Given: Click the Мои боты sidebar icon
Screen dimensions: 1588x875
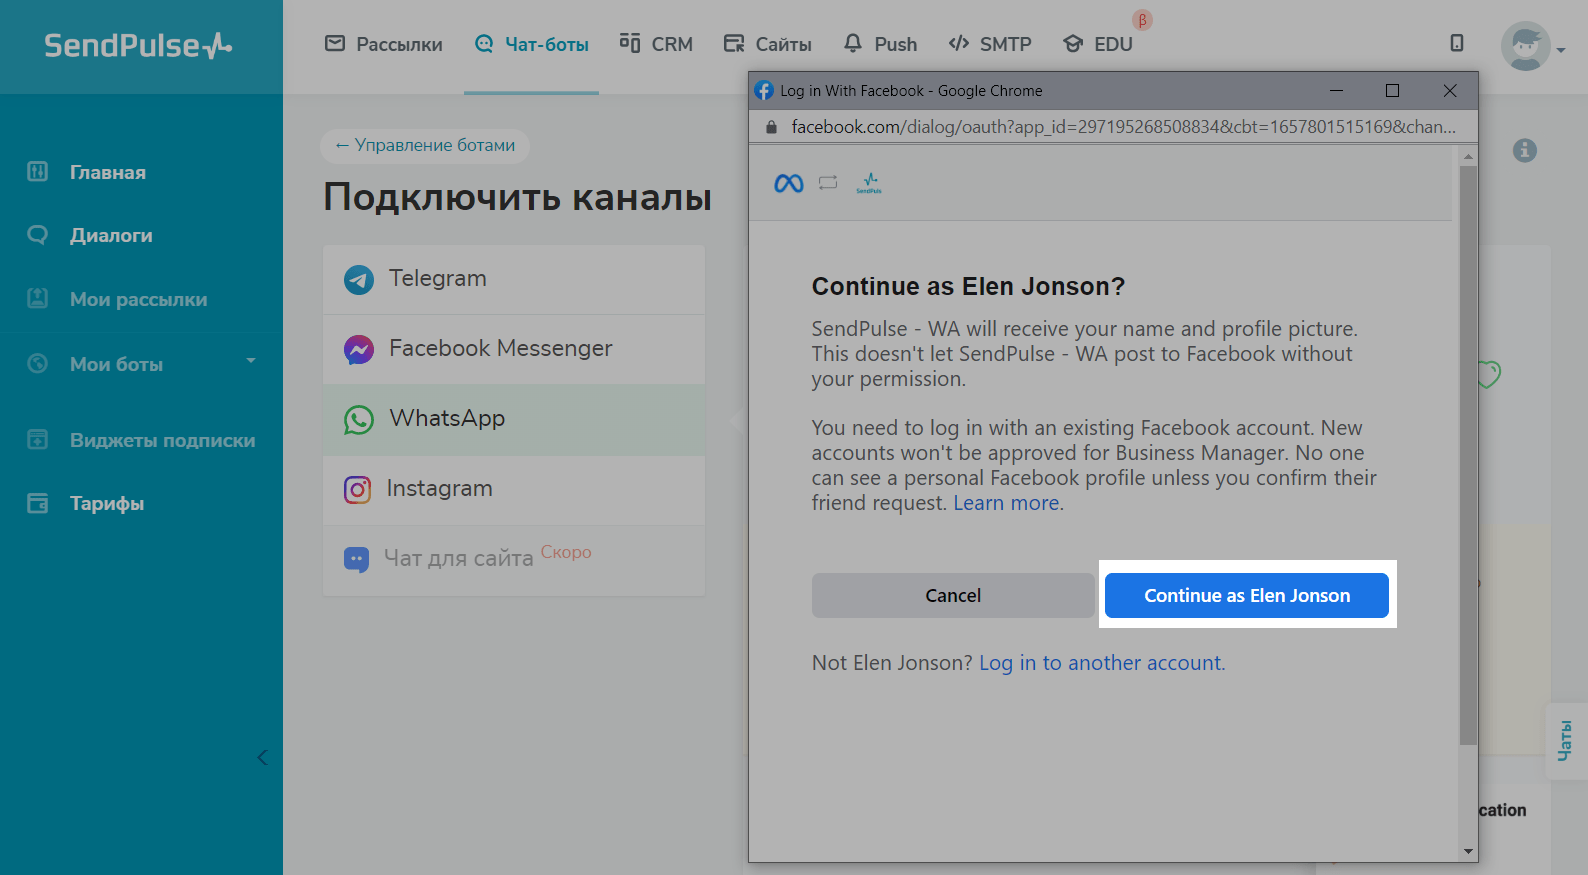Looking at the screenshot, I should pyautogui.click(x=37, y=363).
